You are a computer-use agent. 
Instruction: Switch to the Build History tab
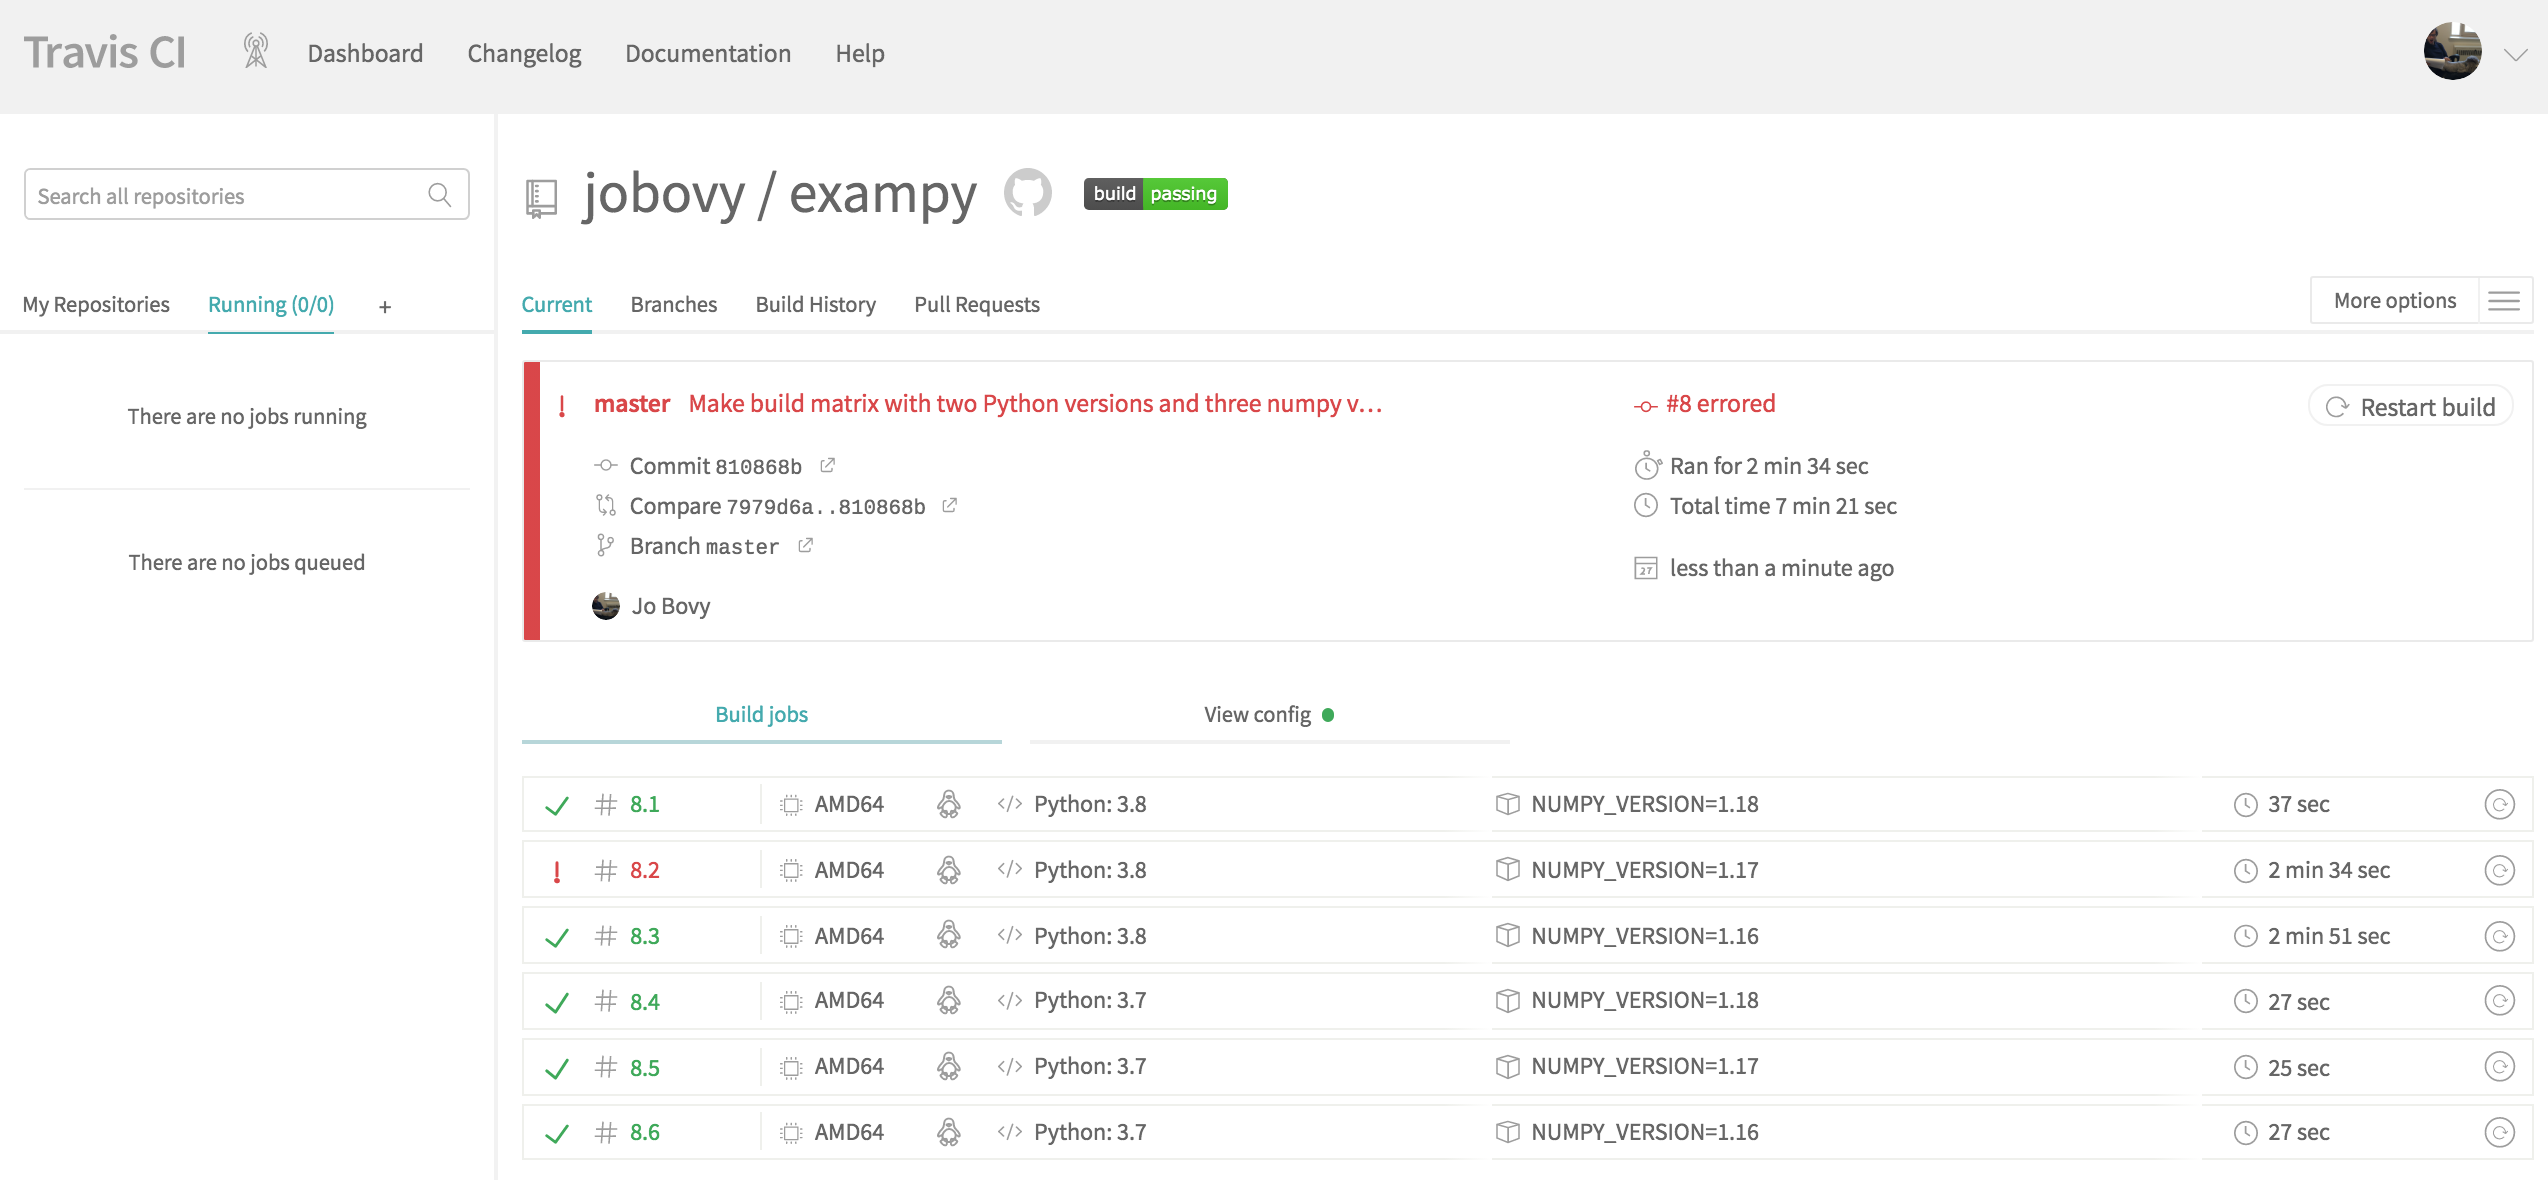[816, 304]
